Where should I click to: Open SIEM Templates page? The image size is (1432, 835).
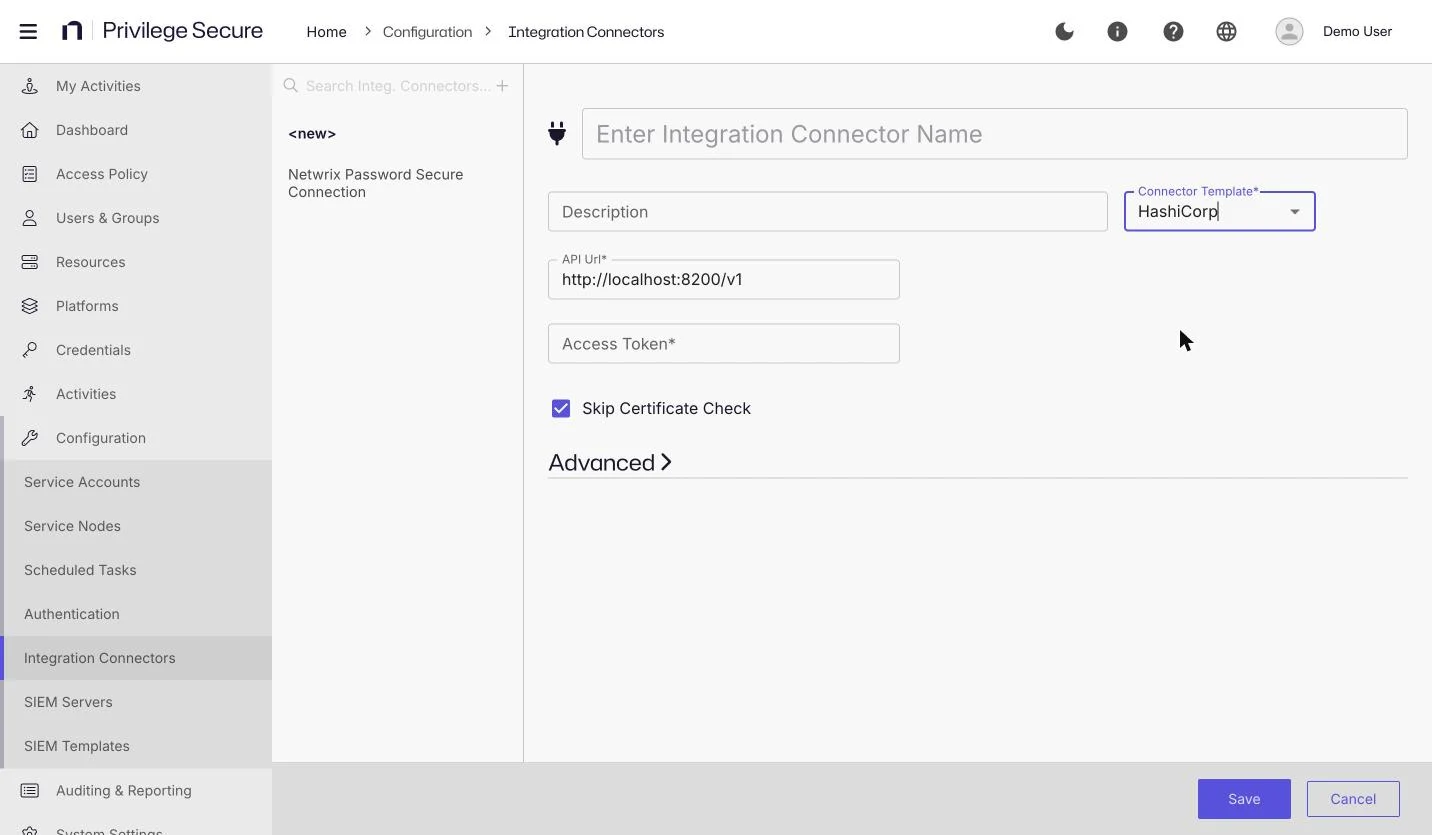[x=136, y=746]
